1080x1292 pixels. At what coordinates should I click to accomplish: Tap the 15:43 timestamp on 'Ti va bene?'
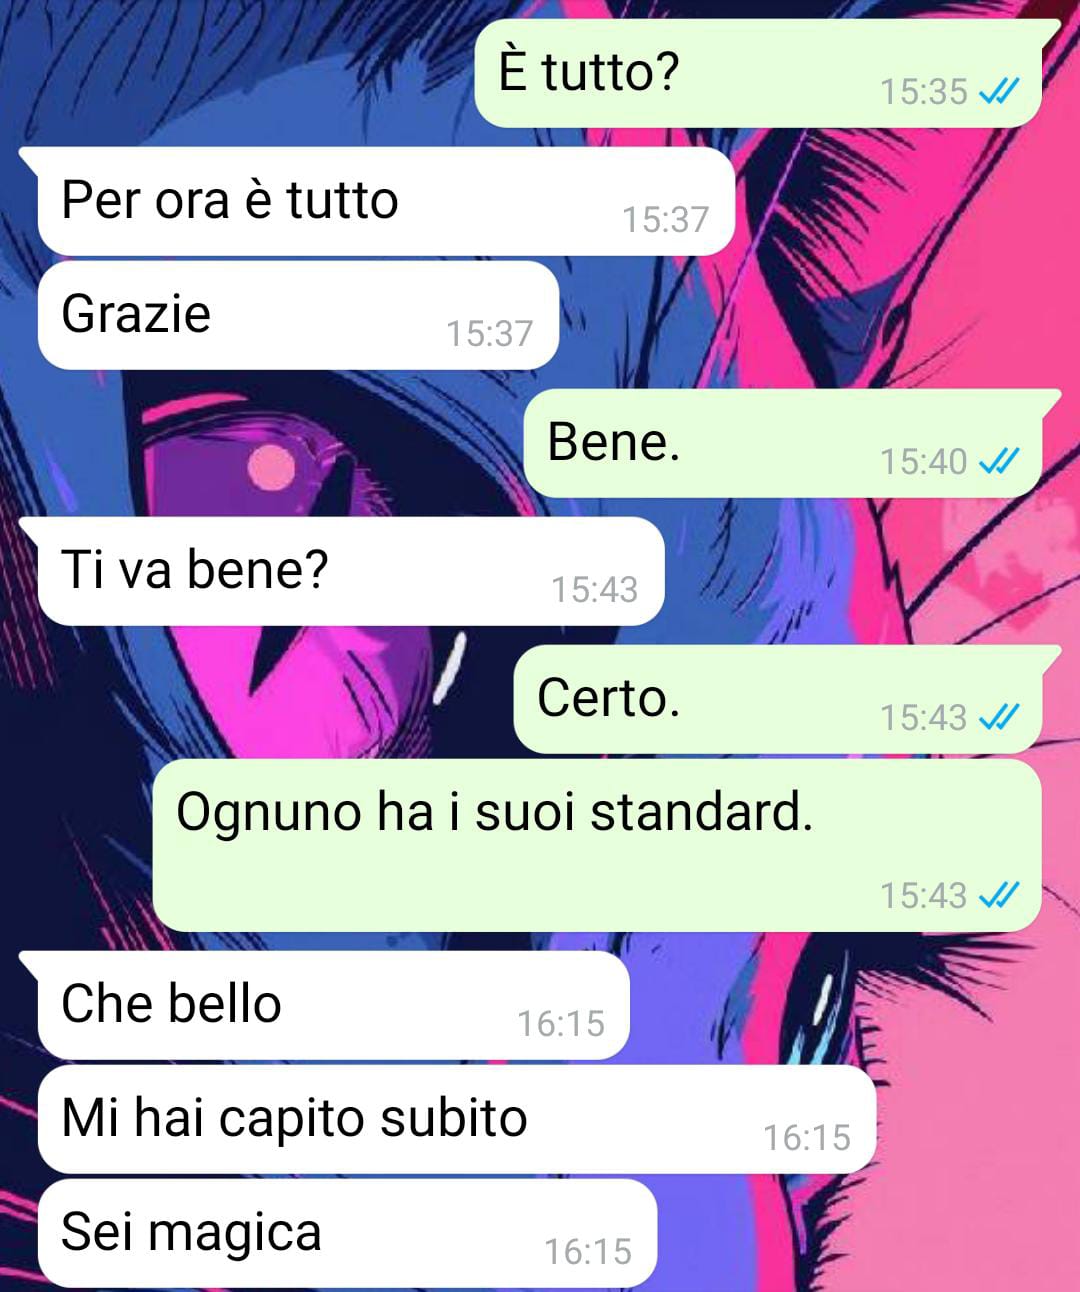pos(595,590)
